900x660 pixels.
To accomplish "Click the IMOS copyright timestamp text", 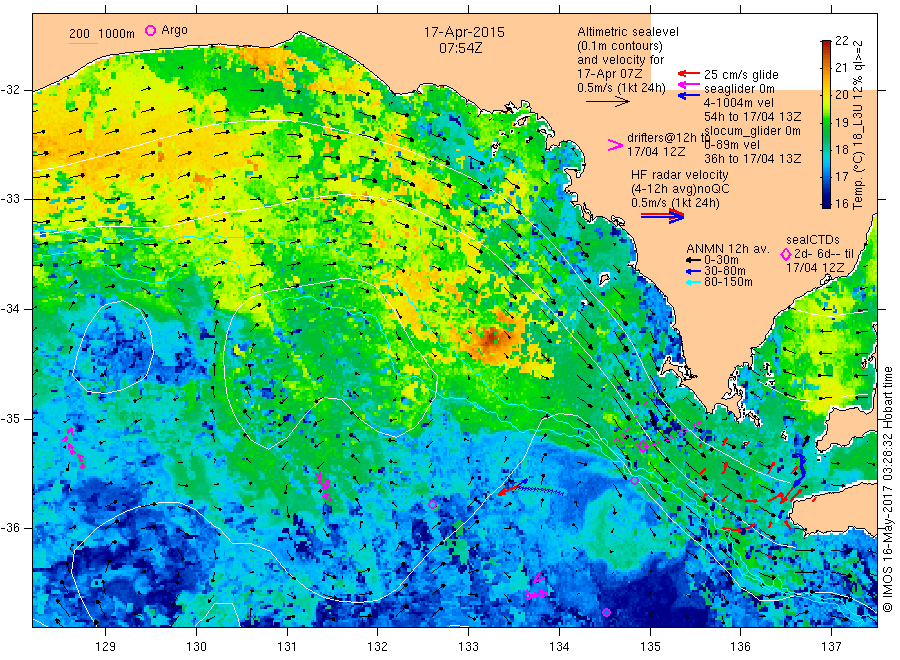I will (888, 488).
